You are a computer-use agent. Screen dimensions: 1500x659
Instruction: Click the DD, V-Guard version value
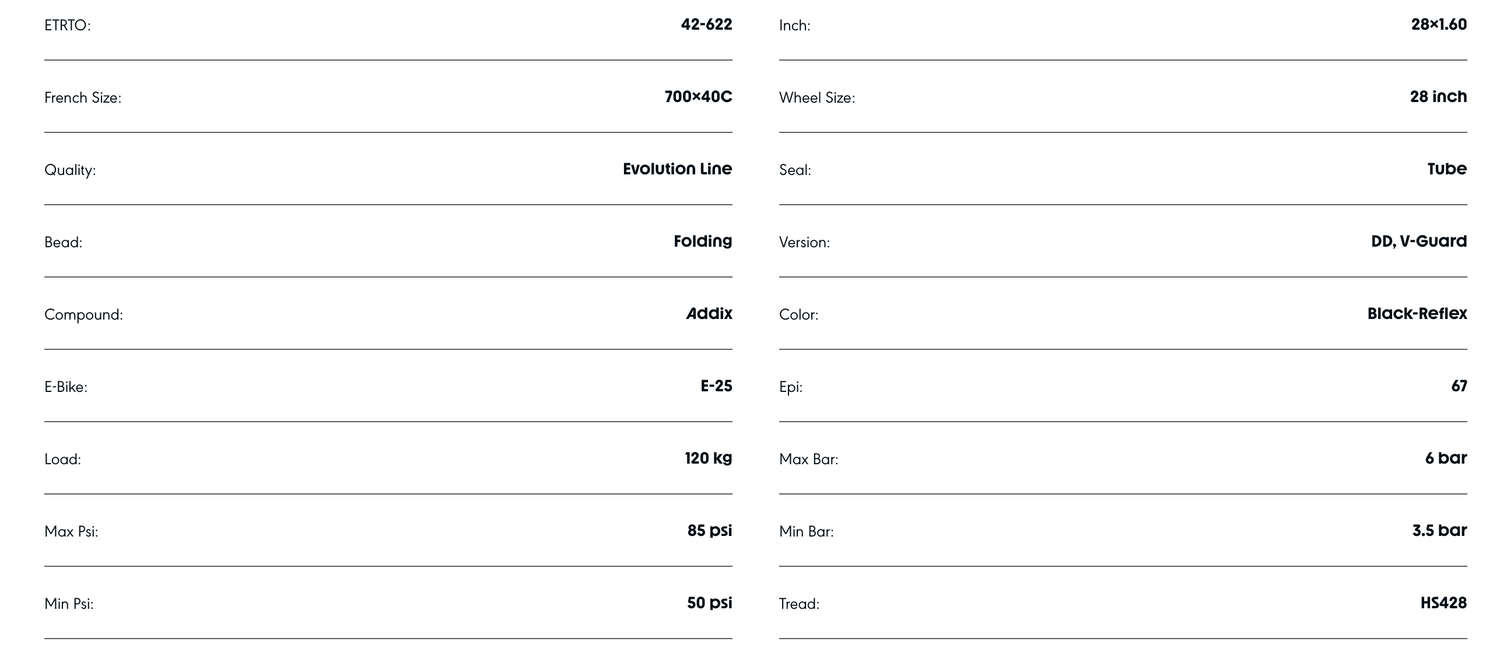(x=1419, y=241)
